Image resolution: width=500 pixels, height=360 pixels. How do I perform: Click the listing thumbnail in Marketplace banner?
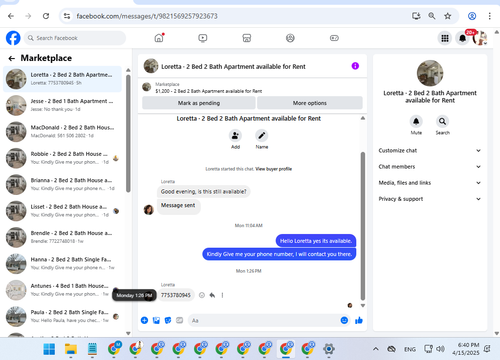[x=147, y=87]
